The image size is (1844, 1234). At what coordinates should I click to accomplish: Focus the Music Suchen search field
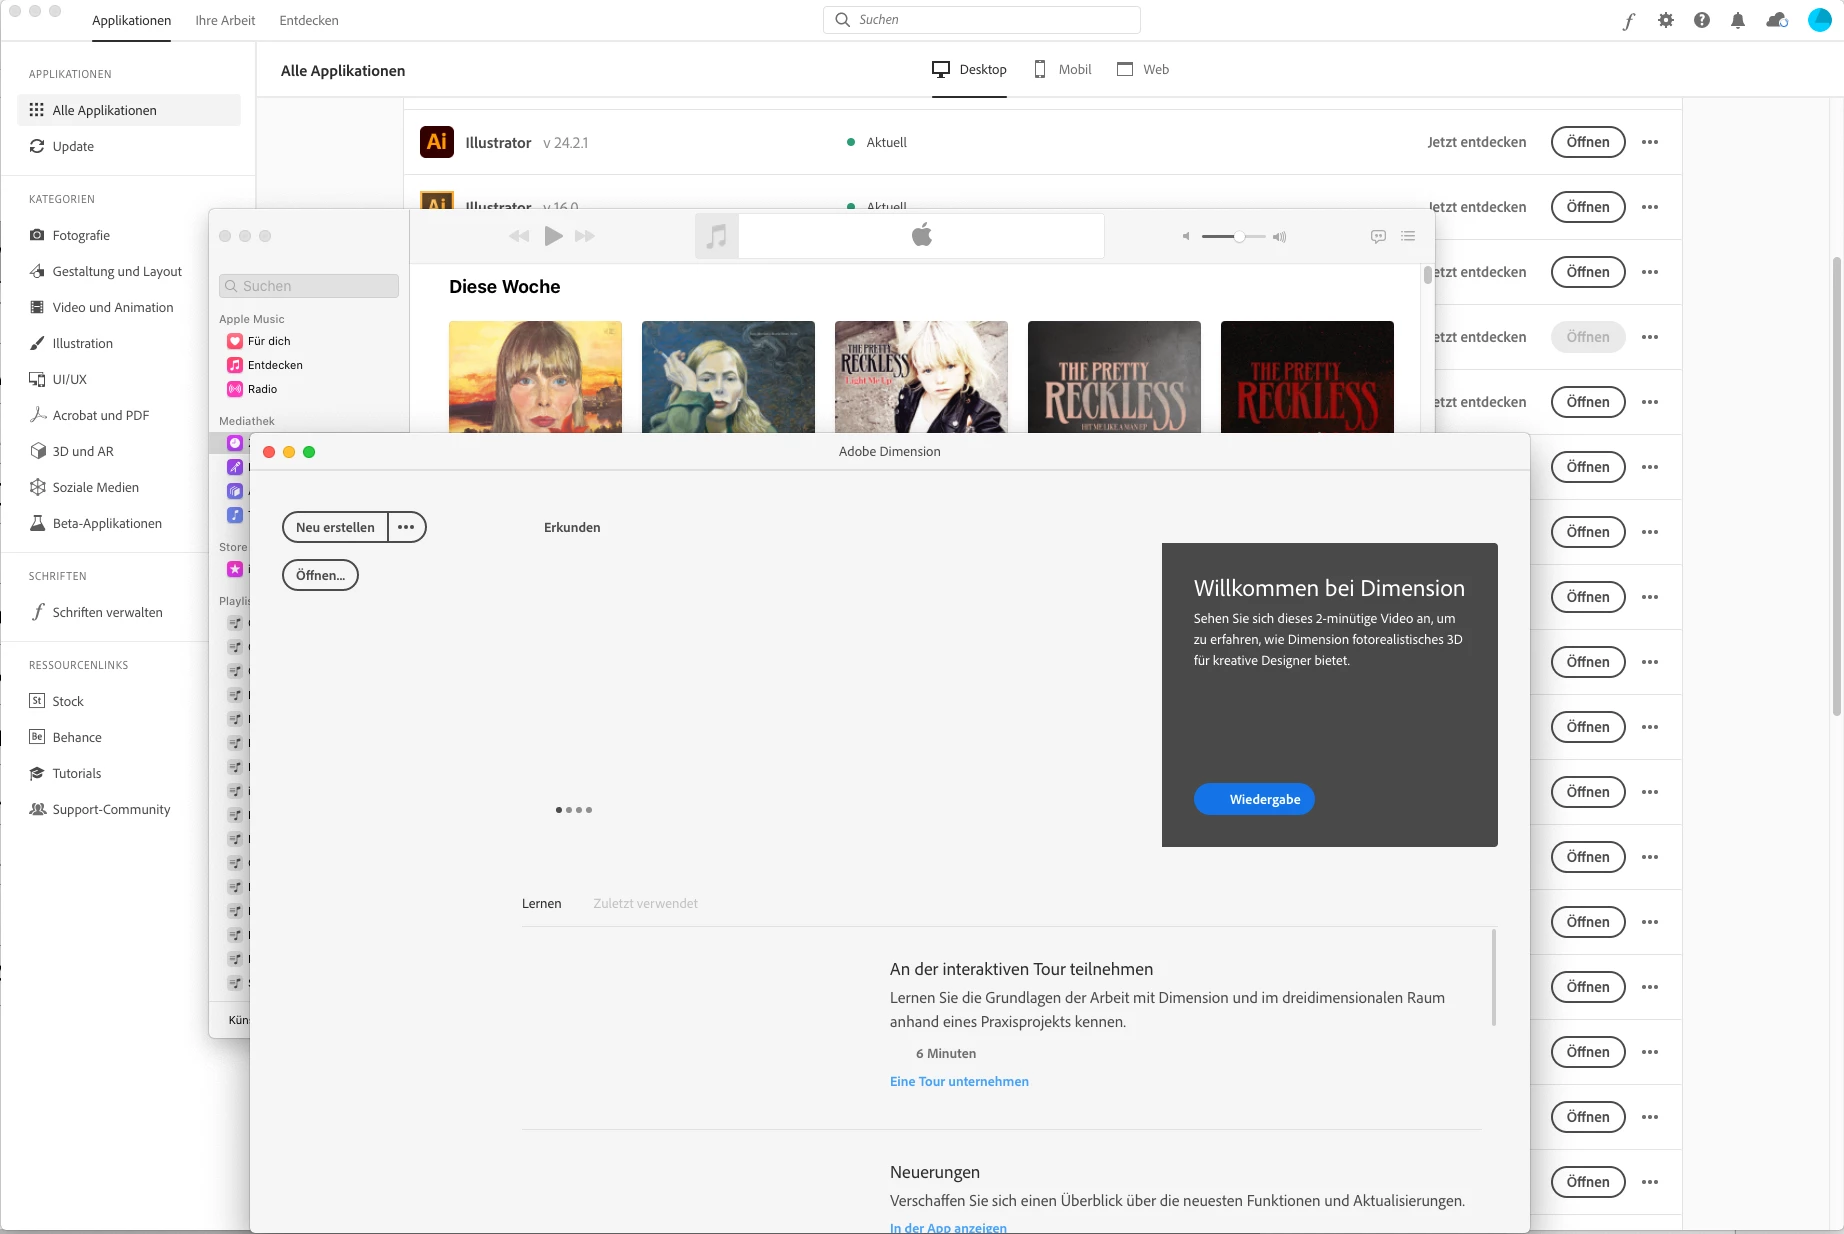[309, 286]
